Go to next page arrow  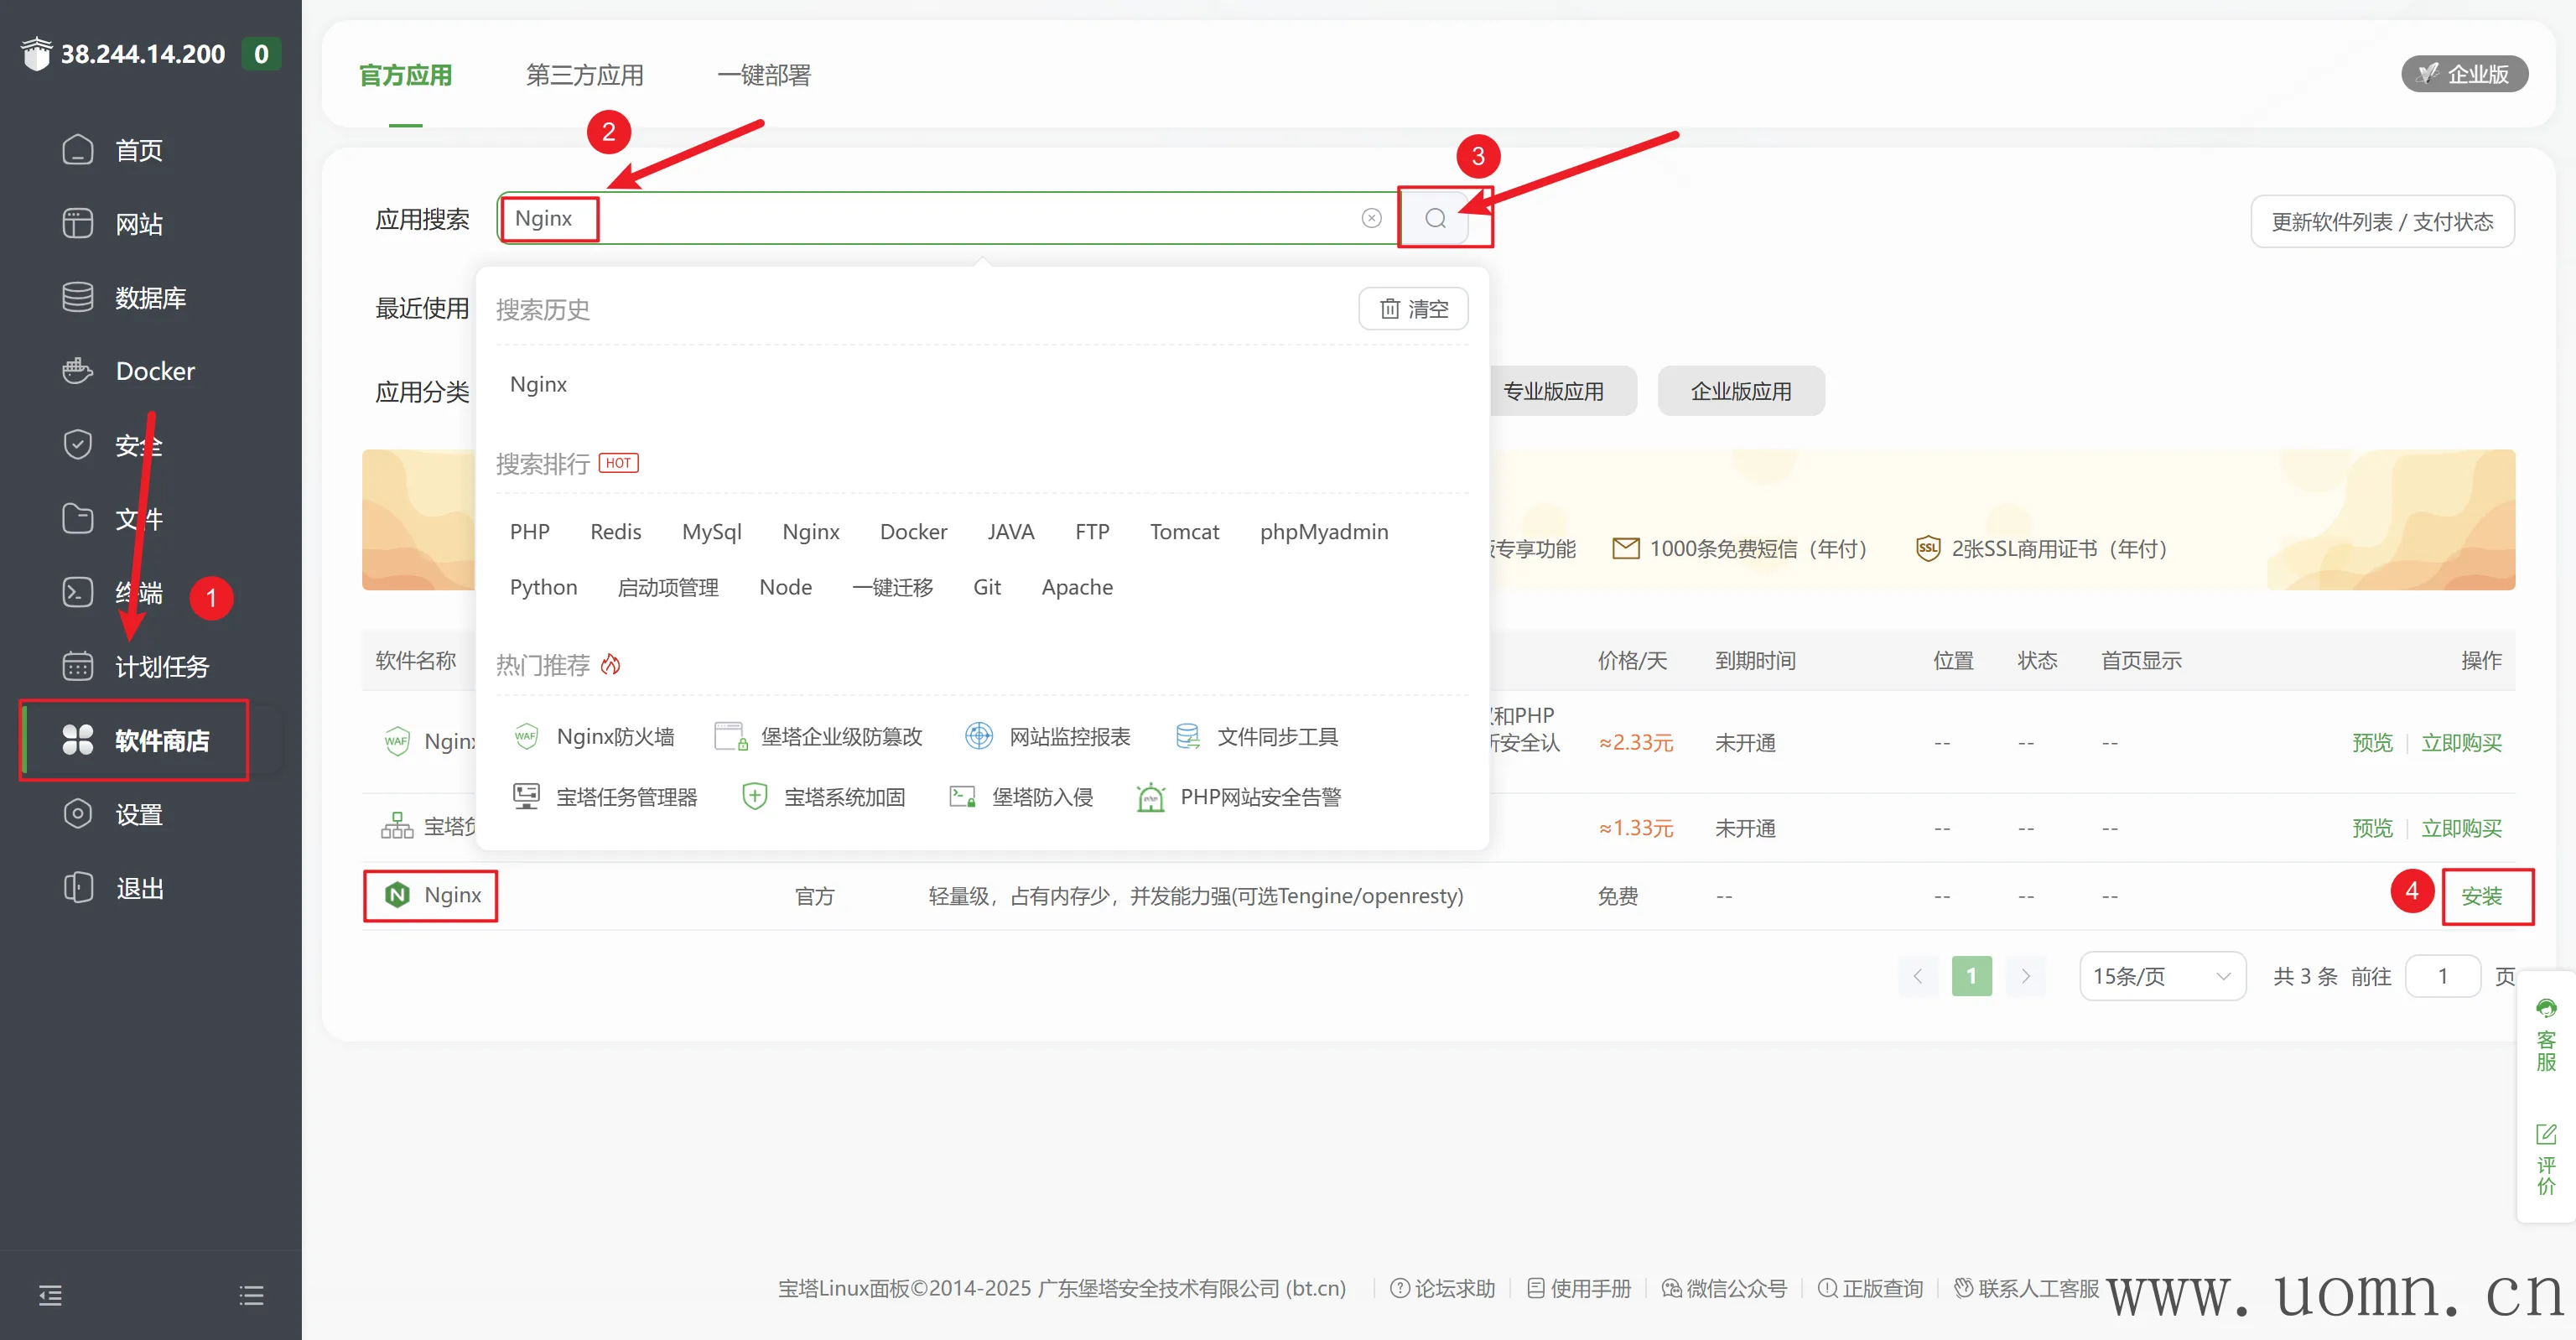2025,975
